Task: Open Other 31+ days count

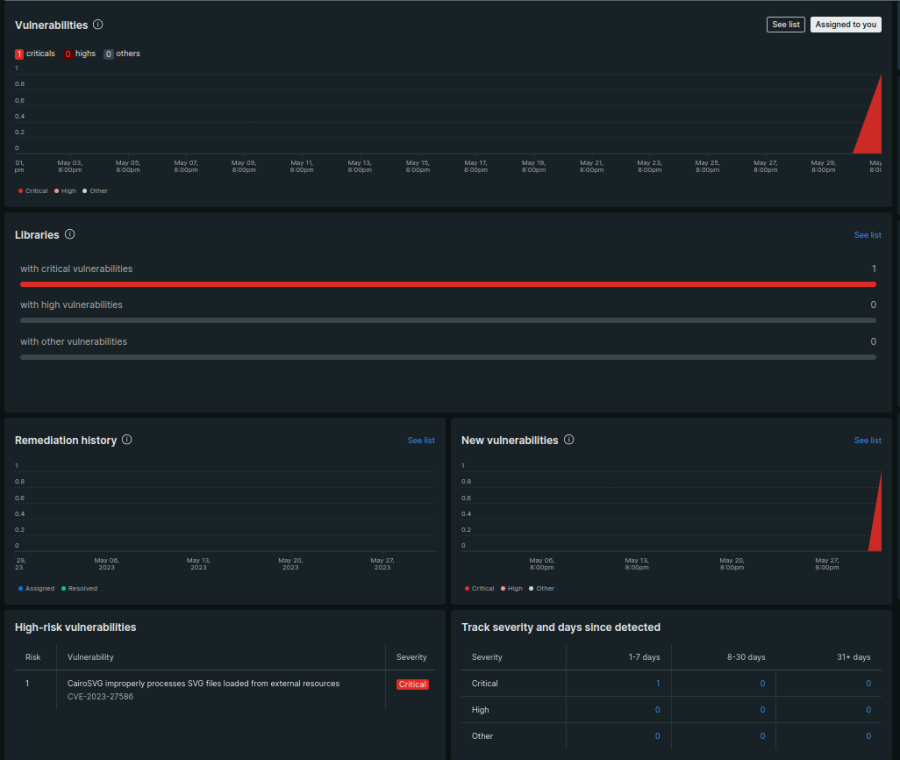Action: pos(868,736)
